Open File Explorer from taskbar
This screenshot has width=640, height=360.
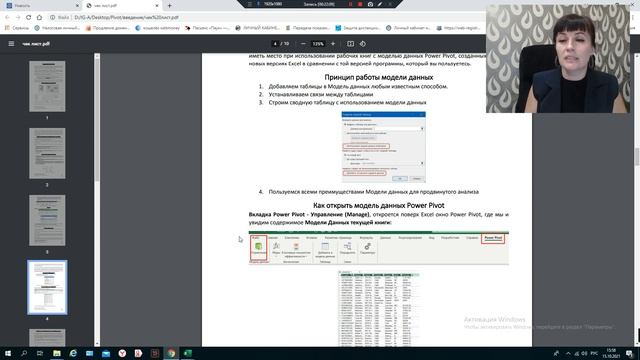click(57, 353)
